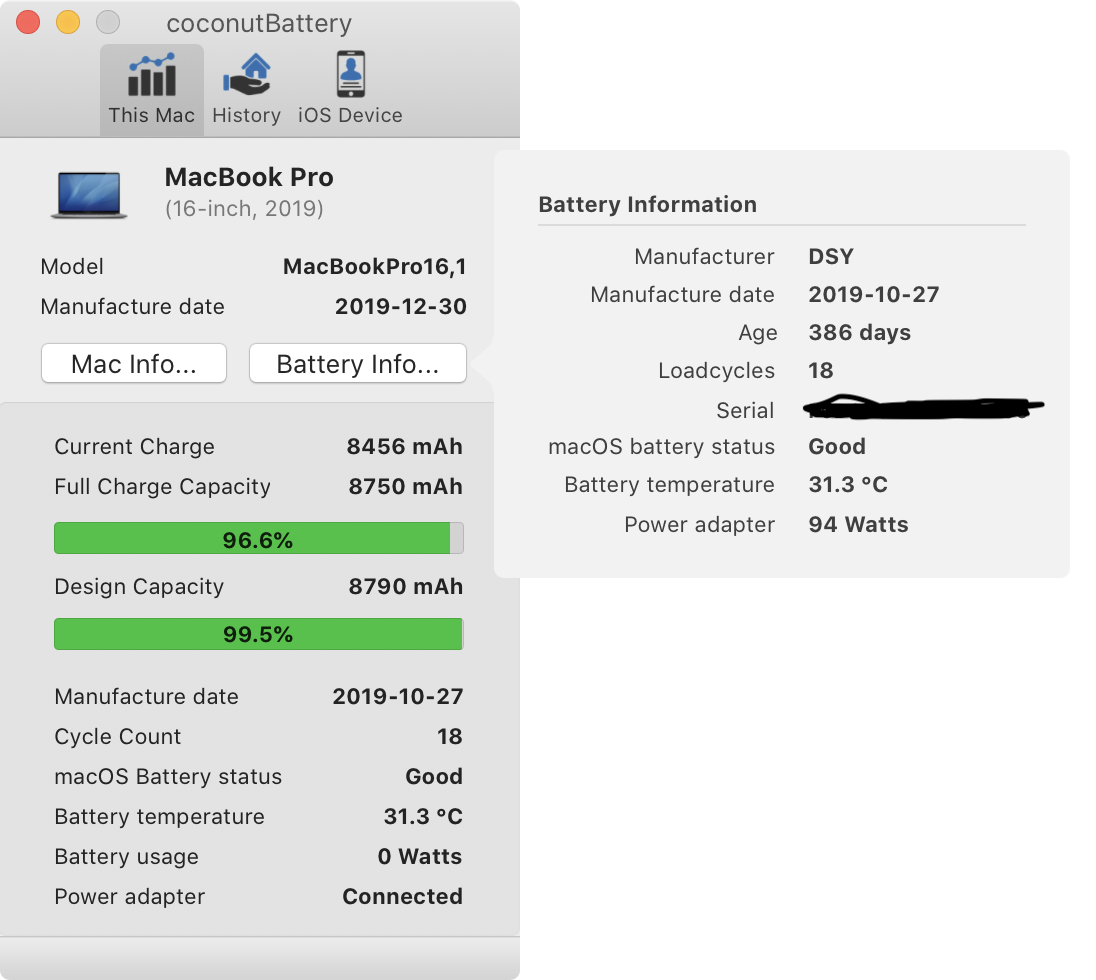Select the DSY manufacturer value
The image size is (1096, 980).
831,257
